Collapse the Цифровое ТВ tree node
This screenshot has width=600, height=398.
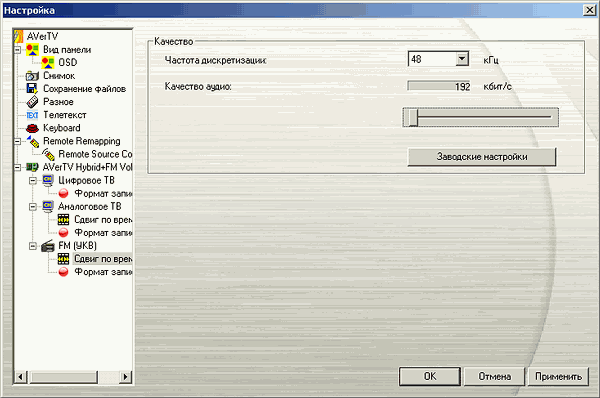tap(33, 181)
